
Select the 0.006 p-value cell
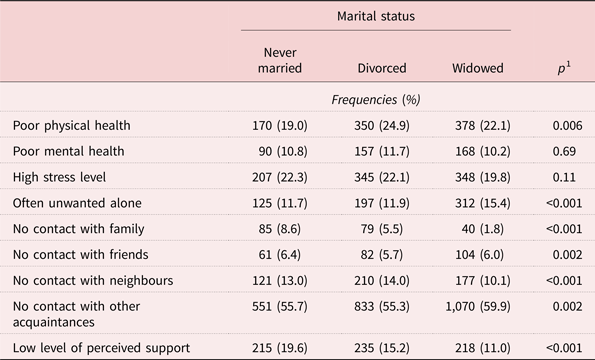tap(567, 126)
